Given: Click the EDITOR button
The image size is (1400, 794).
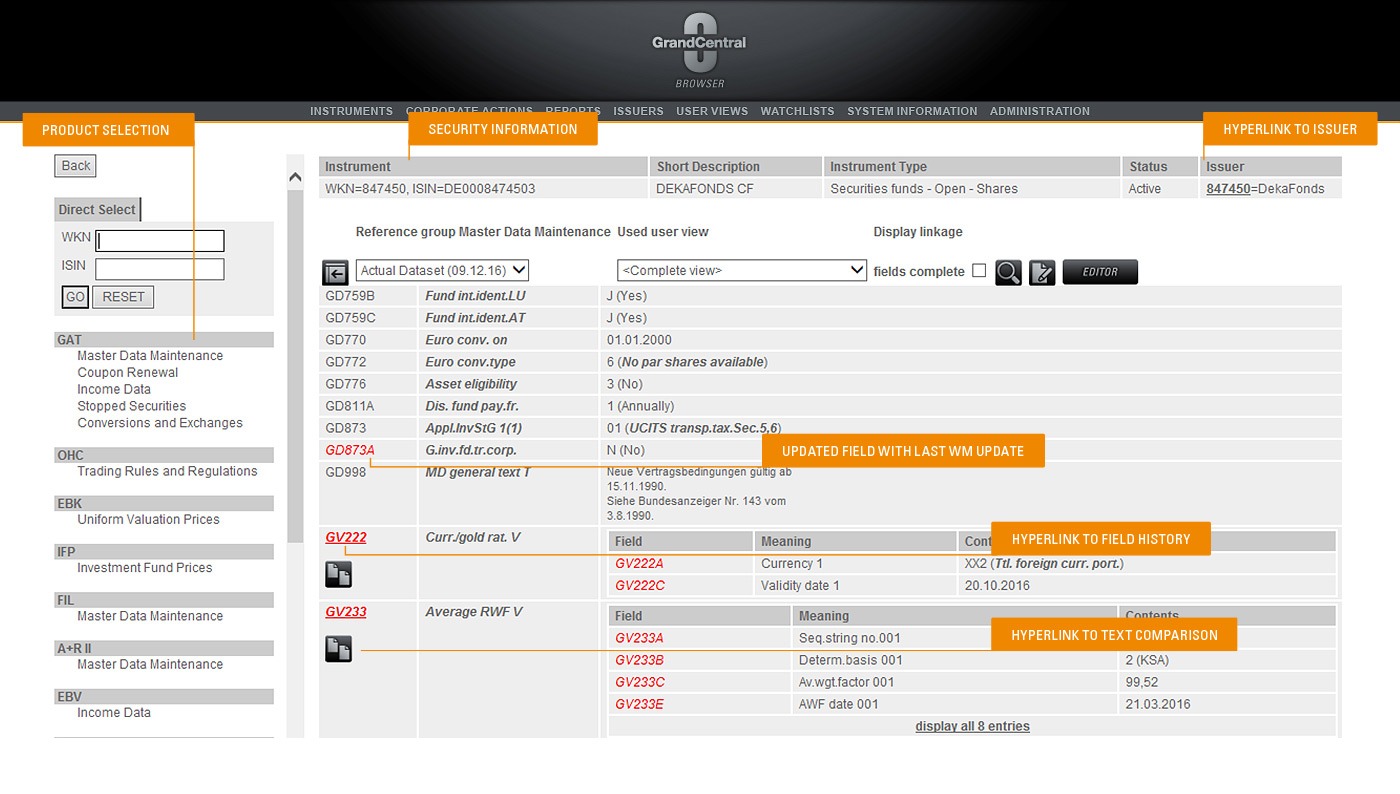Looking at the screenshot, I should click(x=1100, y=272).
